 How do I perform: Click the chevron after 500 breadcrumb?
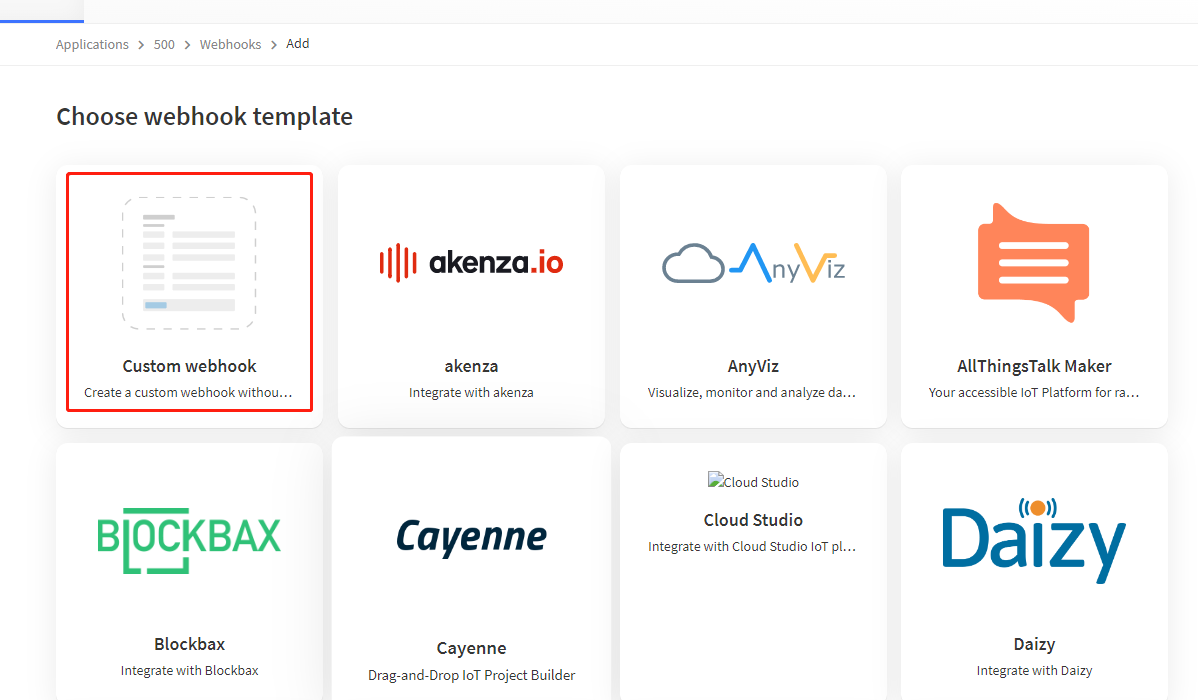pos(187,45)
